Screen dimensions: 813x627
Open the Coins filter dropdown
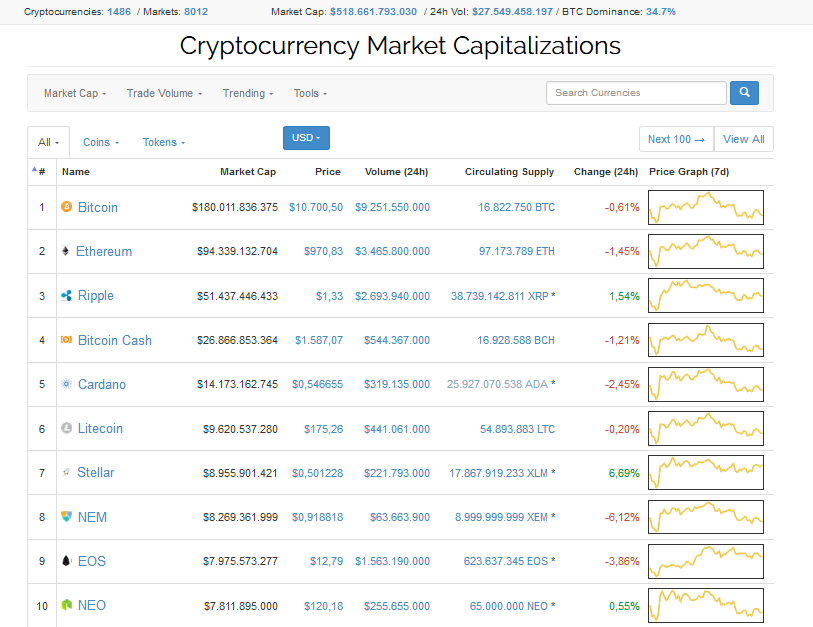point(101,142)
